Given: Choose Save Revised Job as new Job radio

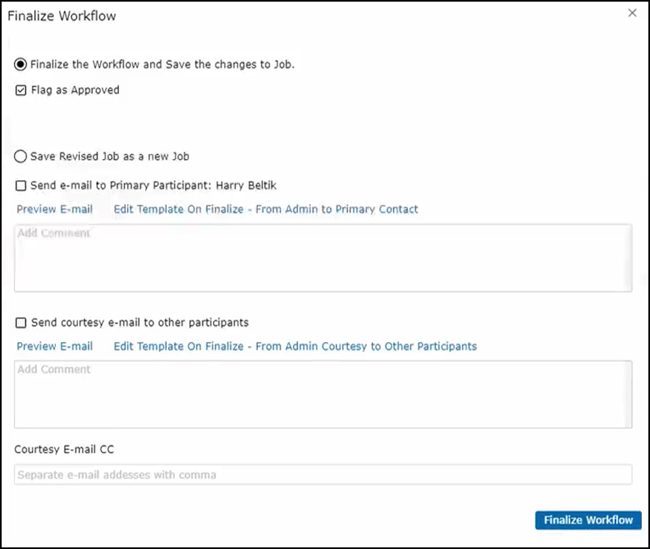Looking at the screenshot, I should [21, 156].
